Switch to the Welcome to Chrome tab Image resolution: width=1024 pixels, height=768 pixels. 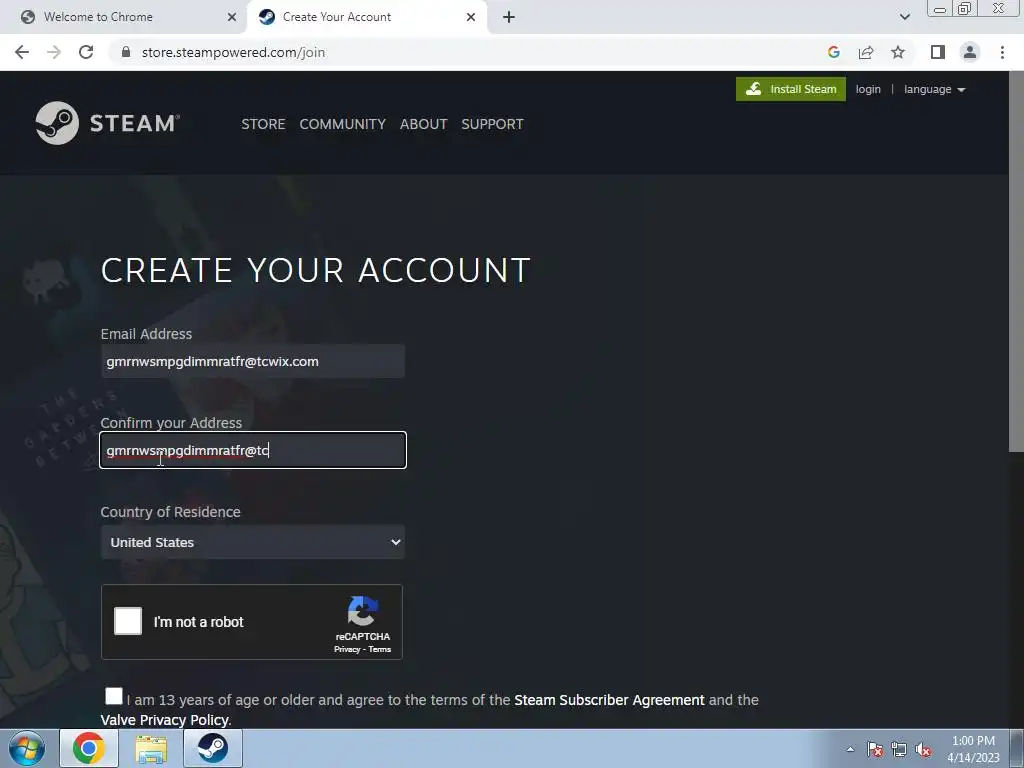click(124, 17)
